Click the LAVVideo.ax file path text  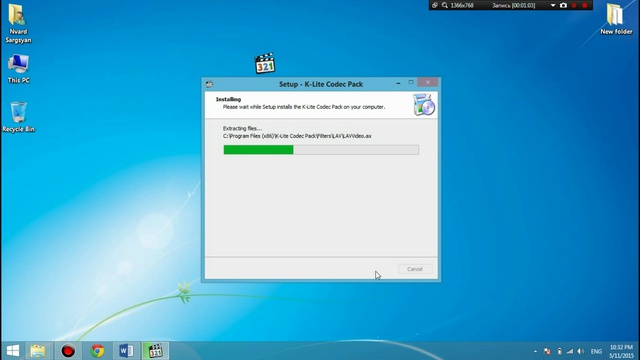297,136
